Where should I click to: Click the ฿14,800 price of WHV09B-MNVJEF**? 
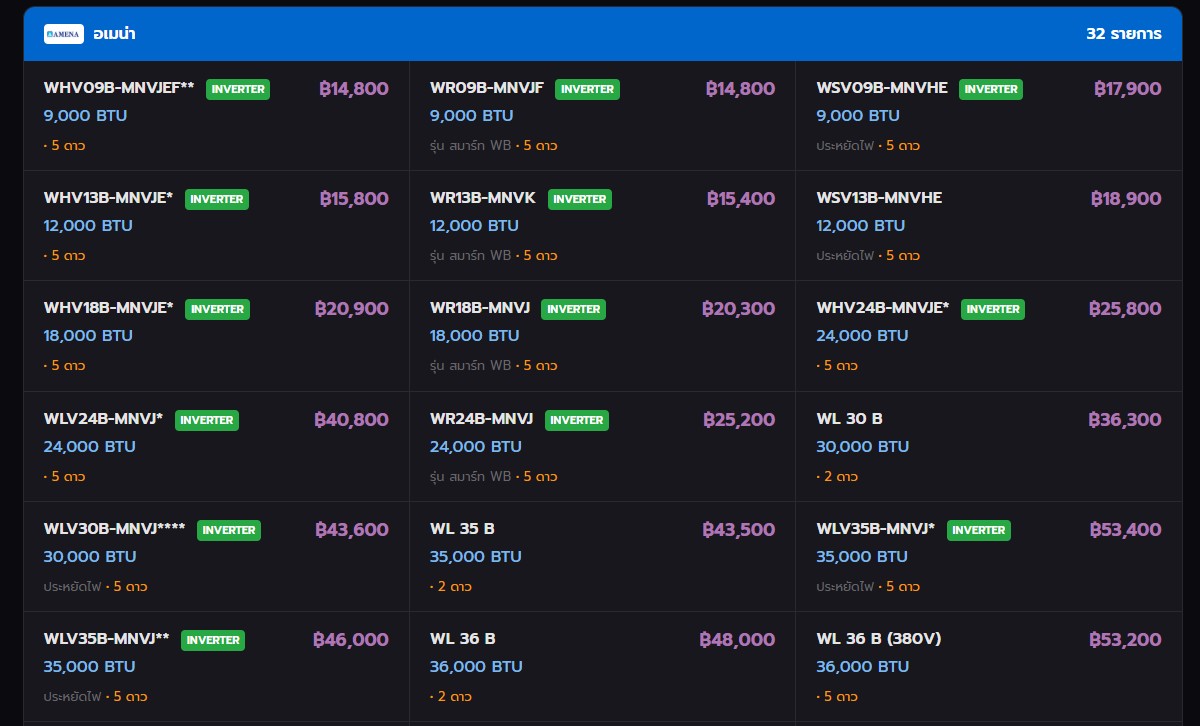pyautogui.click(x=354, y=89)
